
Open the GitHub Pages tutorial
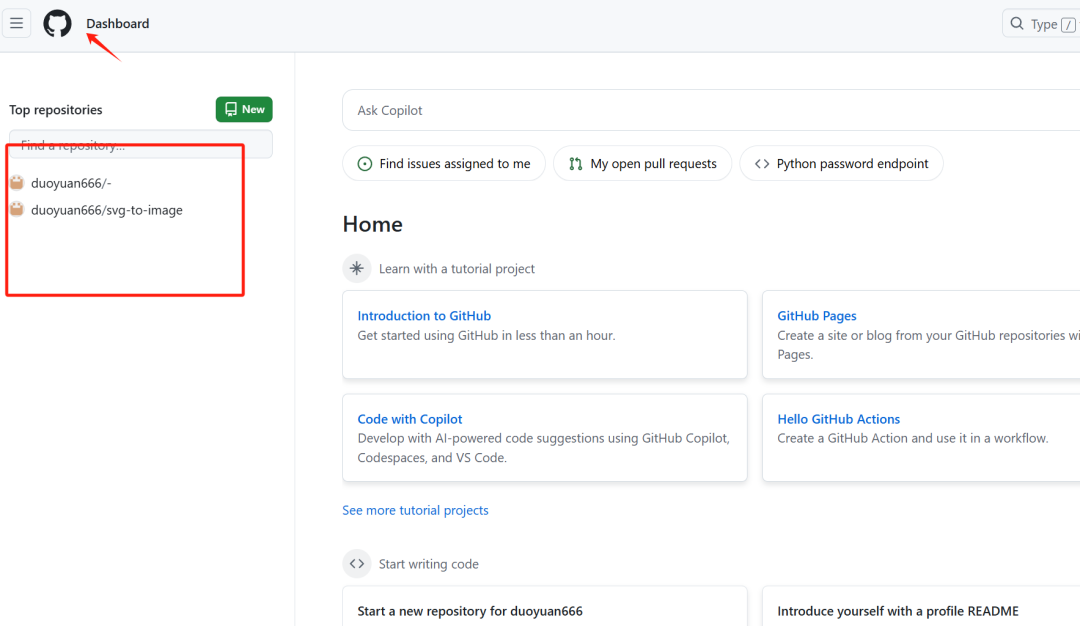point(817,316)
